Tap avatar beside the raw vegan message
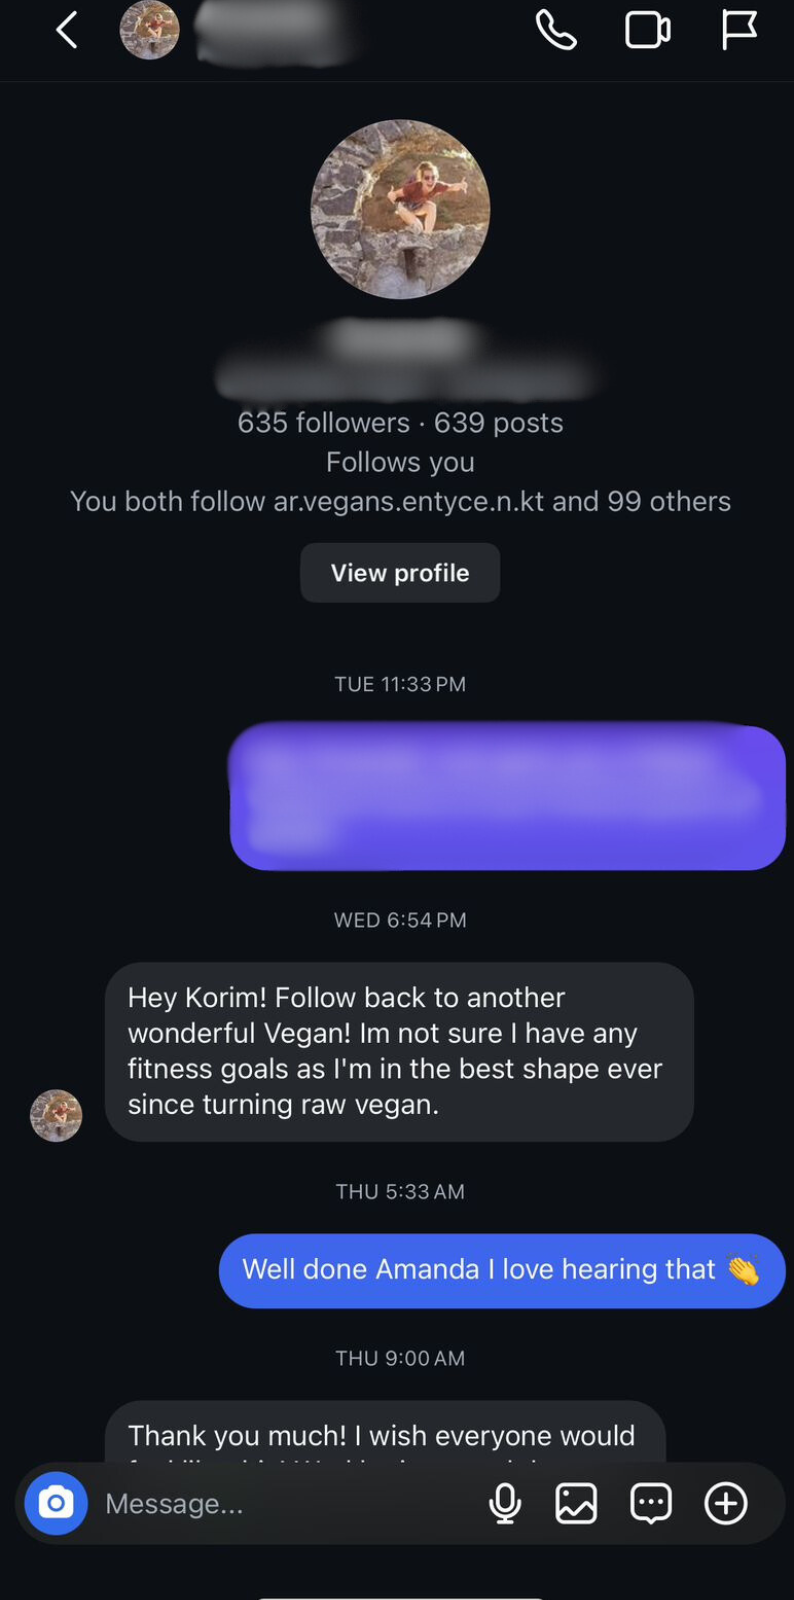Viewport: 794px width, 1600px height. coord(56,1115)
